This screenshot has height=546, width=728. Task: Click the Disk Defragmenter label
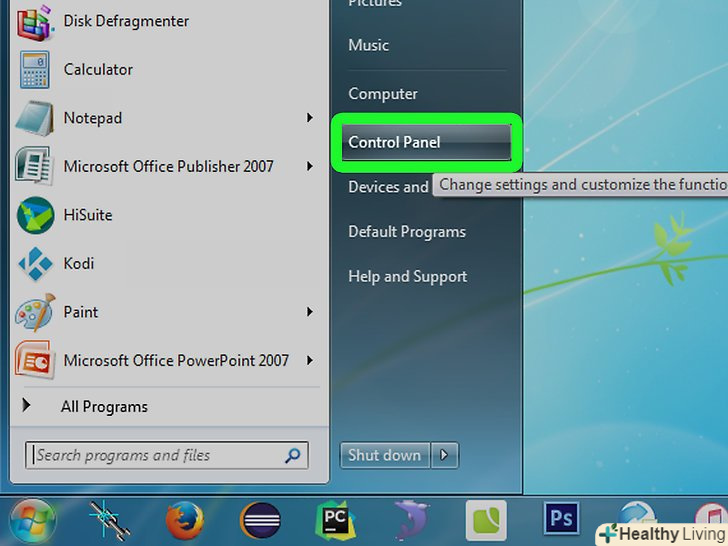click(126, 21)
